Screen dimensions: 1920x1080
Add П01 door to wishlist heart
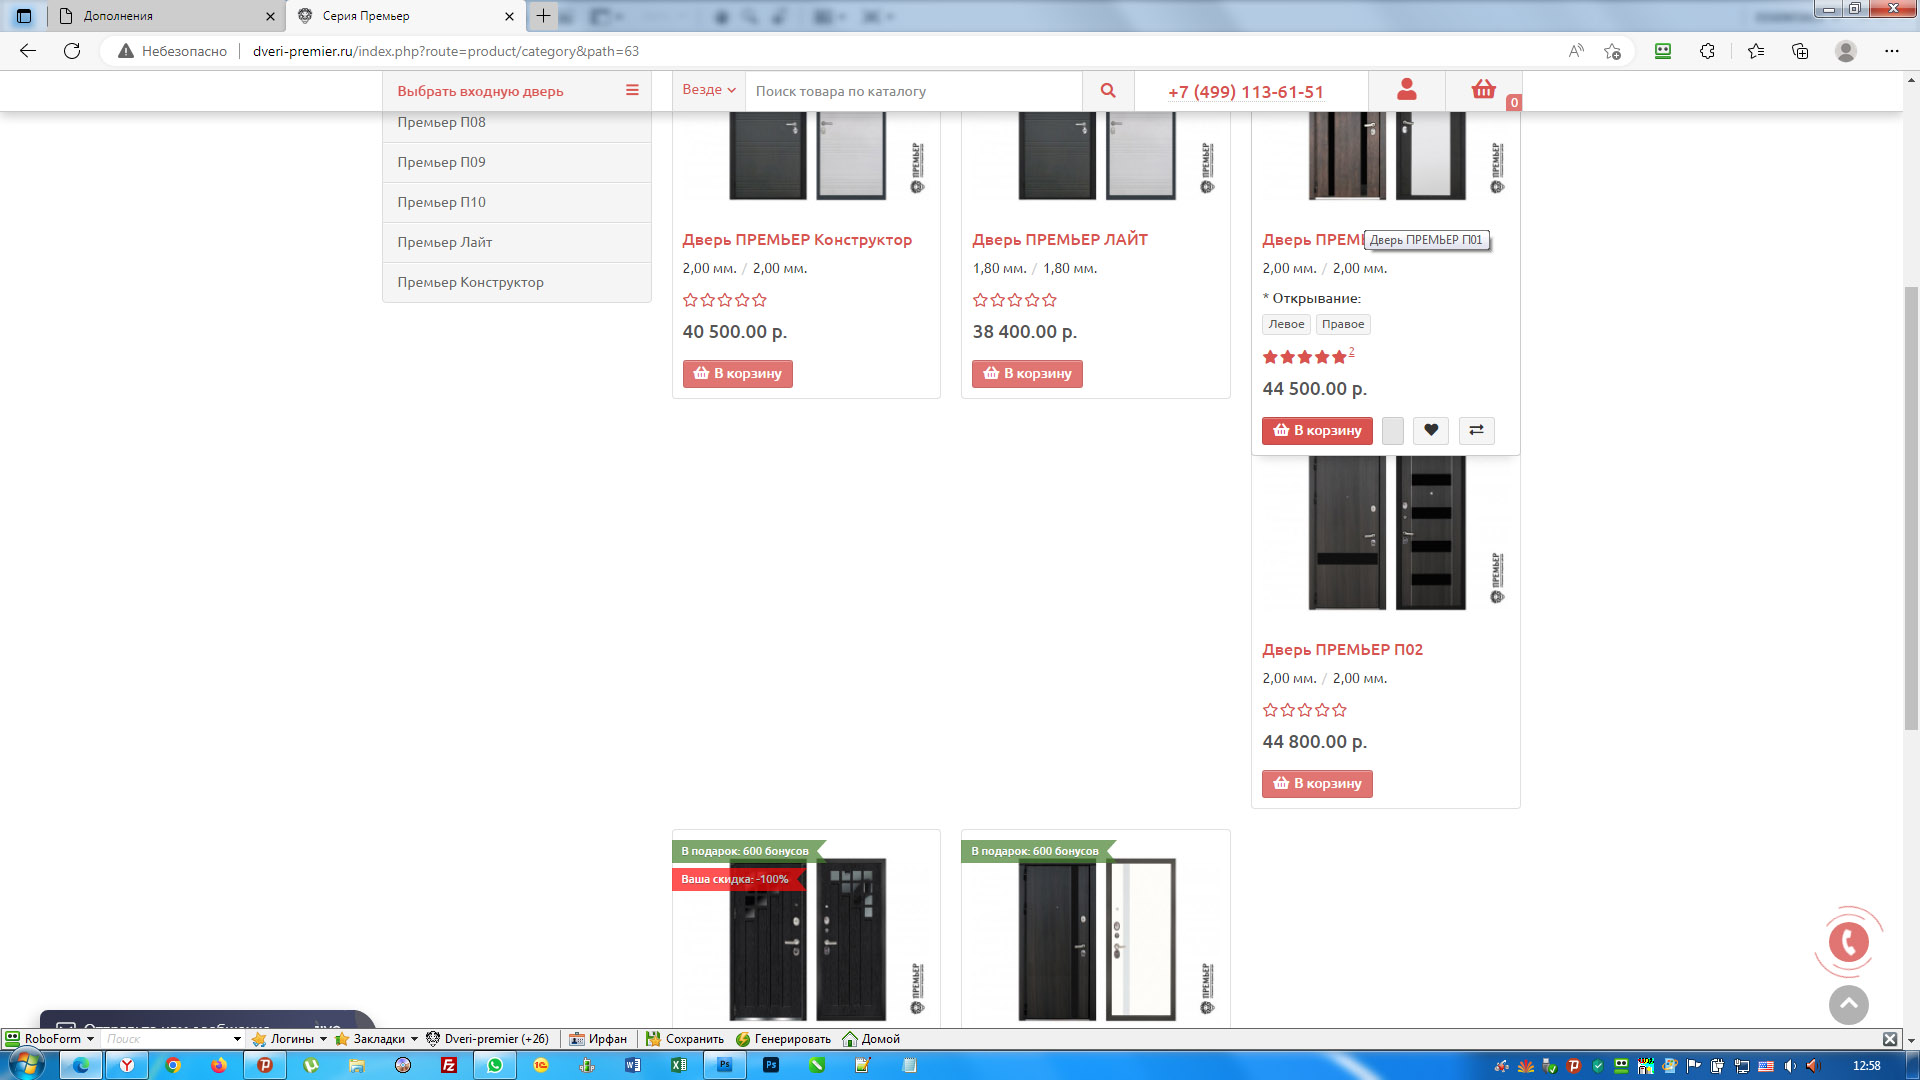[1431, 430]
